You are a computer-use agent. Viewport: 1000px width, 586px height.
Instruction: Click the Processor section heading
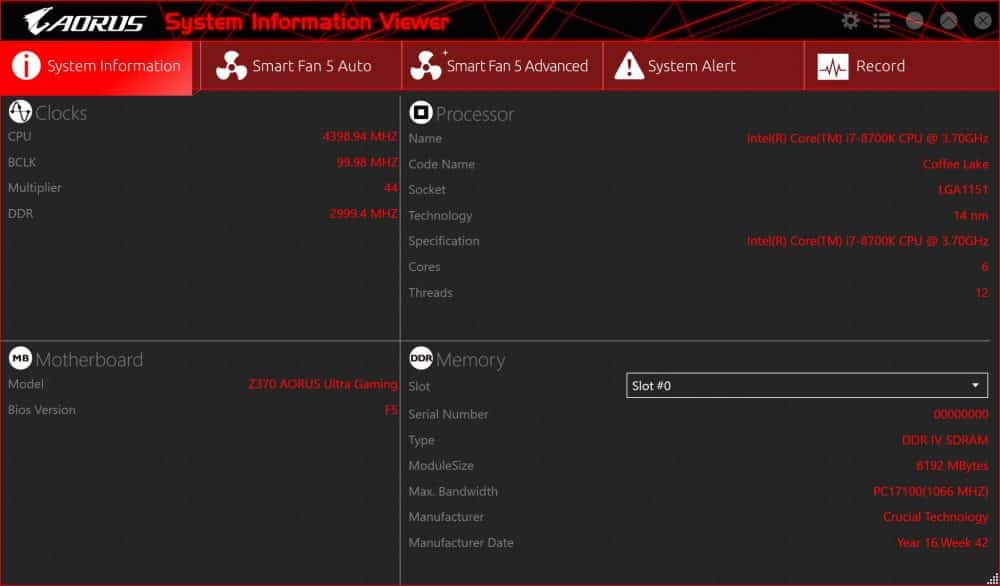click(475, 114)
